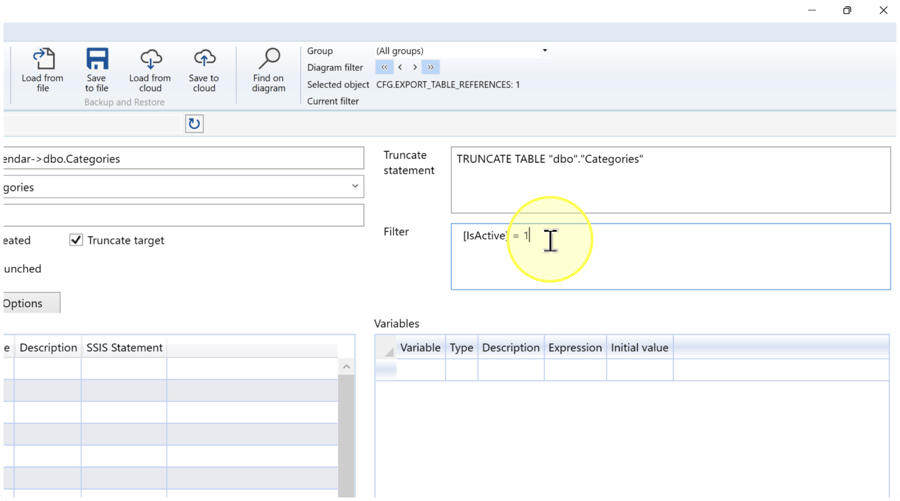Click inside the Filter text box
The height and width of the screenshot is (501, 900).
pos(670,257)
